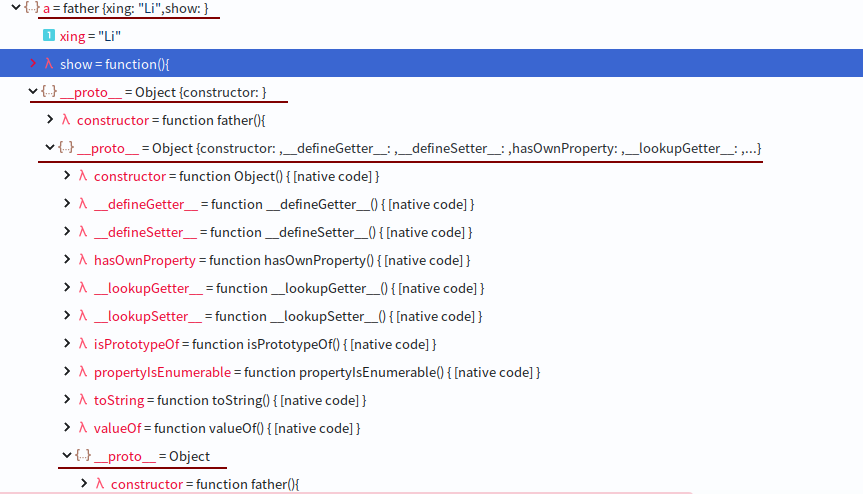Click the lambda icon beside toString

(83, 400)
